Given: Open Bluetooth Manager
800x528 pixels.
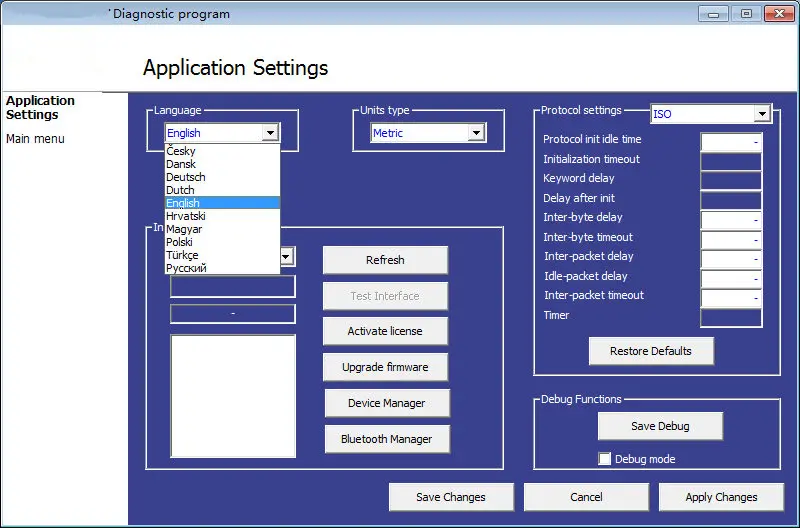Looking at the screenshot, I should [x=387, y=439].
